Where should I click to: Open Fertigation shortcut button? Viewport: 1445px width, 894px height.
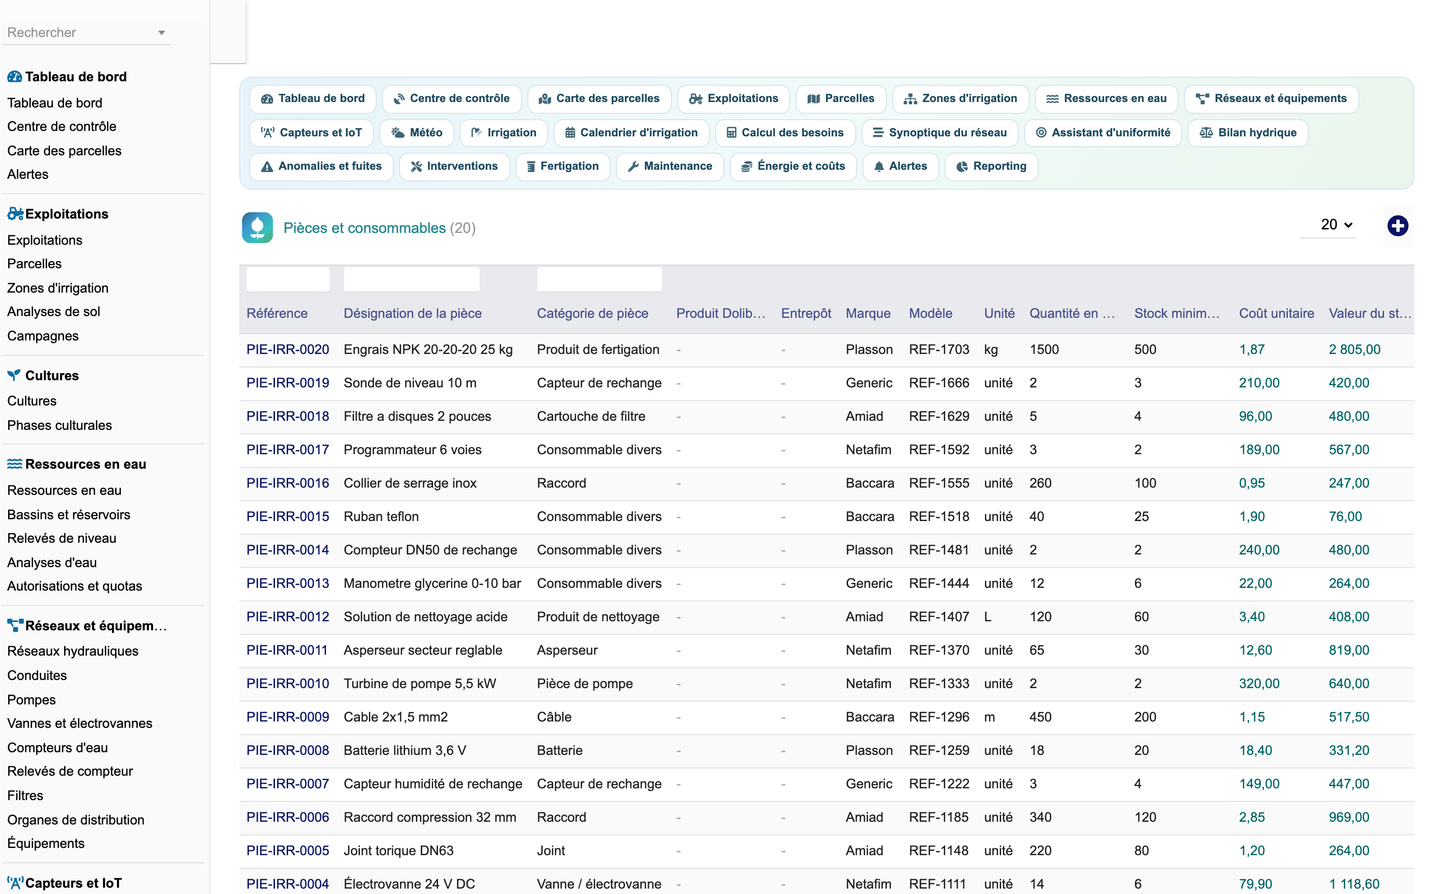point(563,167)
